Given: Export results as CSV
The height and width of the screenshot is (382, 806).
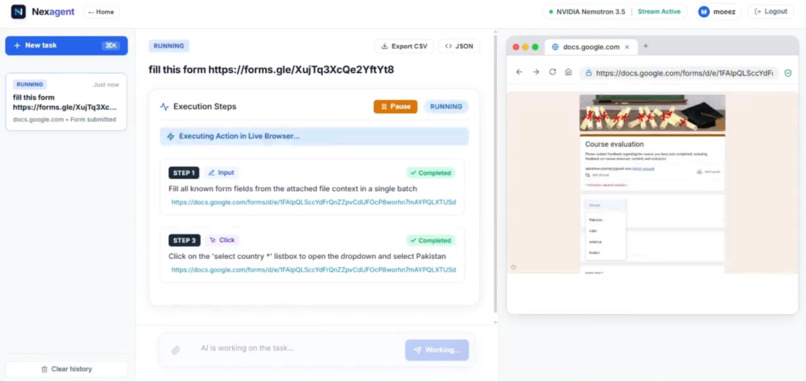Looking at the screenshot, I should coord(404,46).
